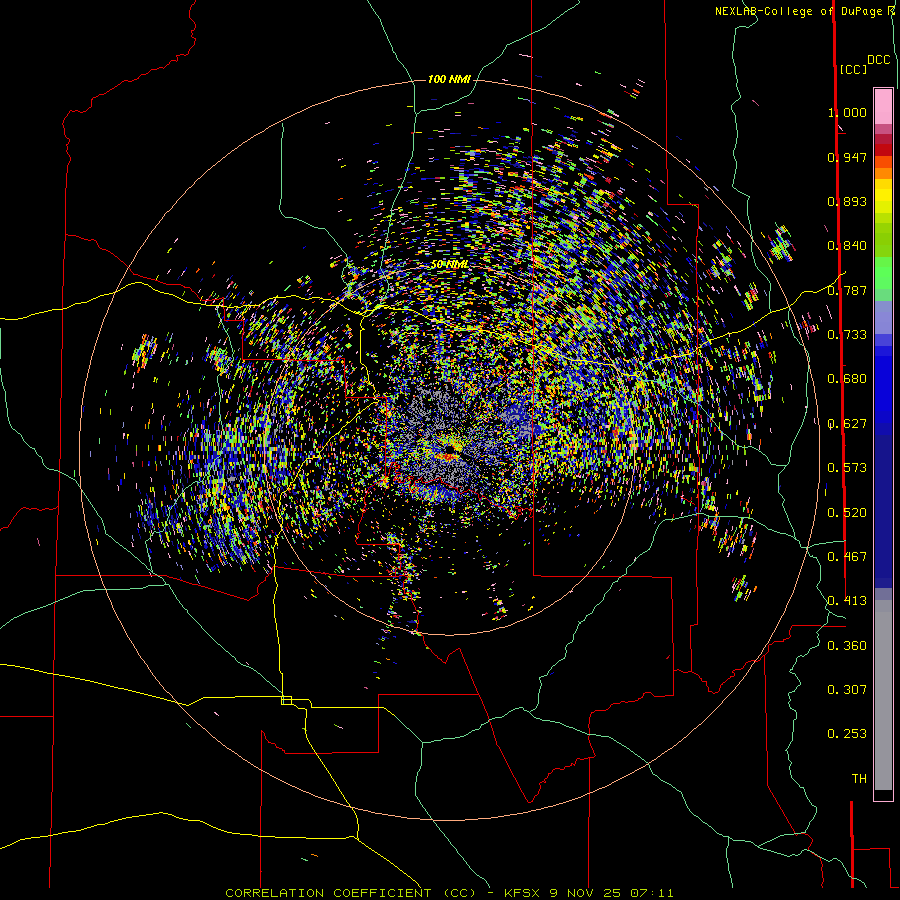Click the KFSX 9 NOV 25 07:11 timestamp

click(x=589, y=893)
